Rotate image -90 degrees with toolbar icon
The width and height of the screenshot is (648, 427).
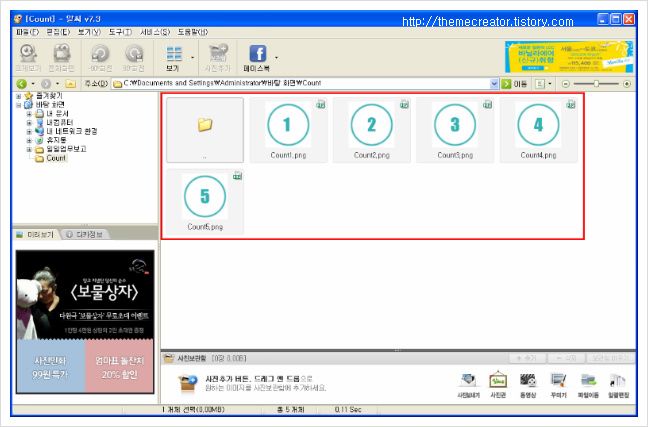(100, 57)
